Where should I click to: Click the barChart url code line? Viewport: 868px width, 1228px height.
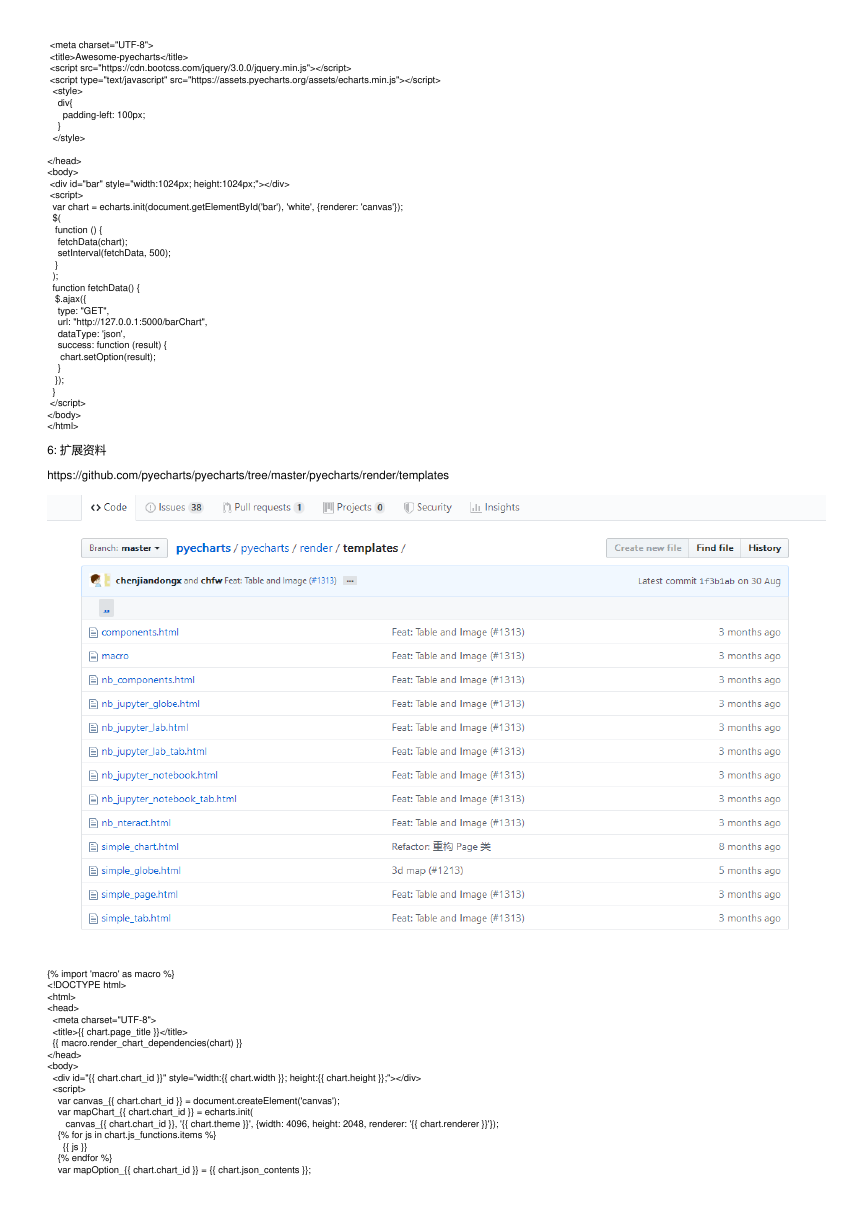(132, 322)
